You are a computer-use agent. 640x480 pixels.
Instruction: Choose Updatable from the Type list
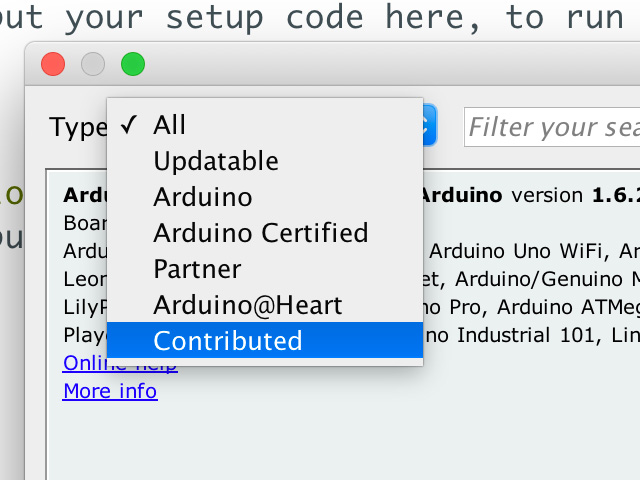(216, 161)
